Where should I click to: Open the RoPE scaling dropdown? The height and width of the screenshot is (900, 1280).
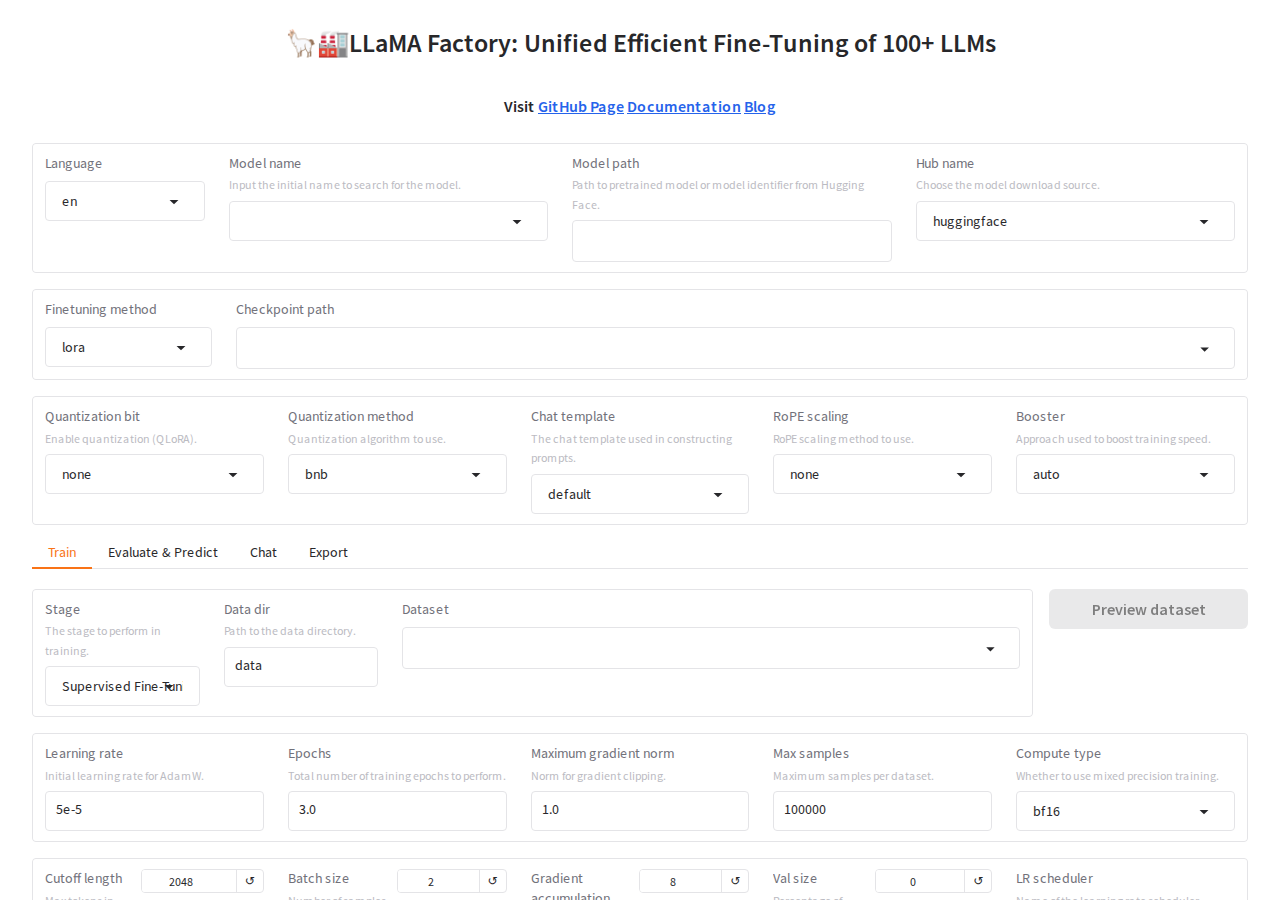(882, 474)
